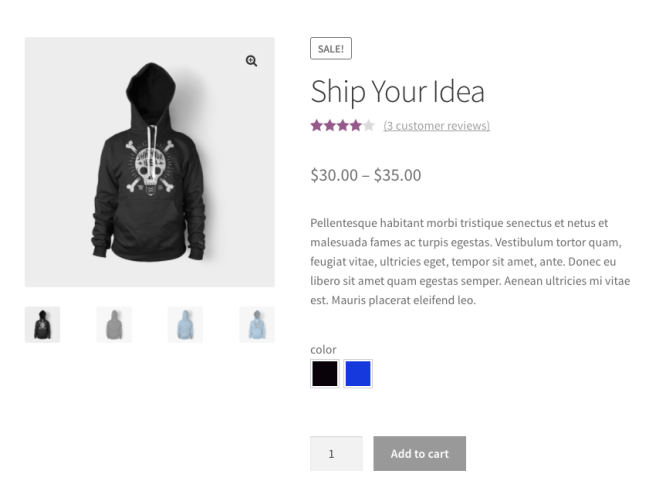Select the gray hoodie thumbnail
Image resolution: width=649 pixels, height=491 pixels.
click(x=114, y=324)
